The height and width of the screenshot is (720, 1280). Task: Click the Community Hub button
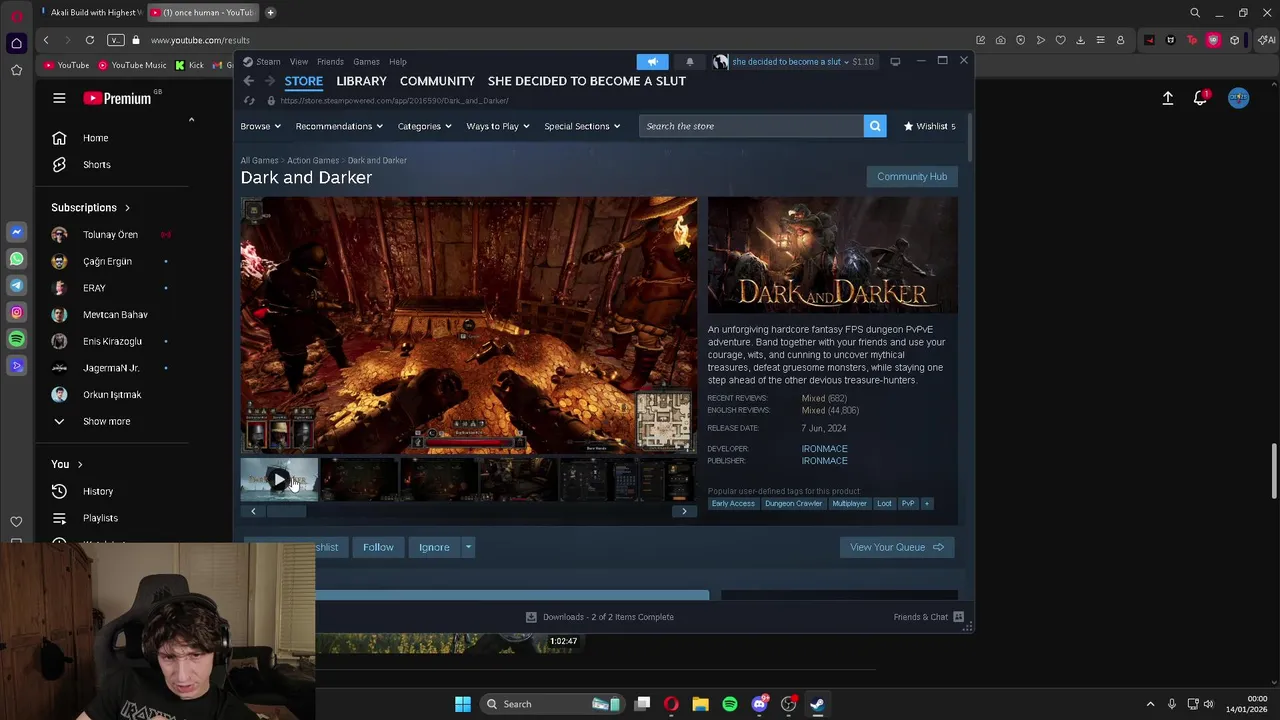(x=912, y=177)
